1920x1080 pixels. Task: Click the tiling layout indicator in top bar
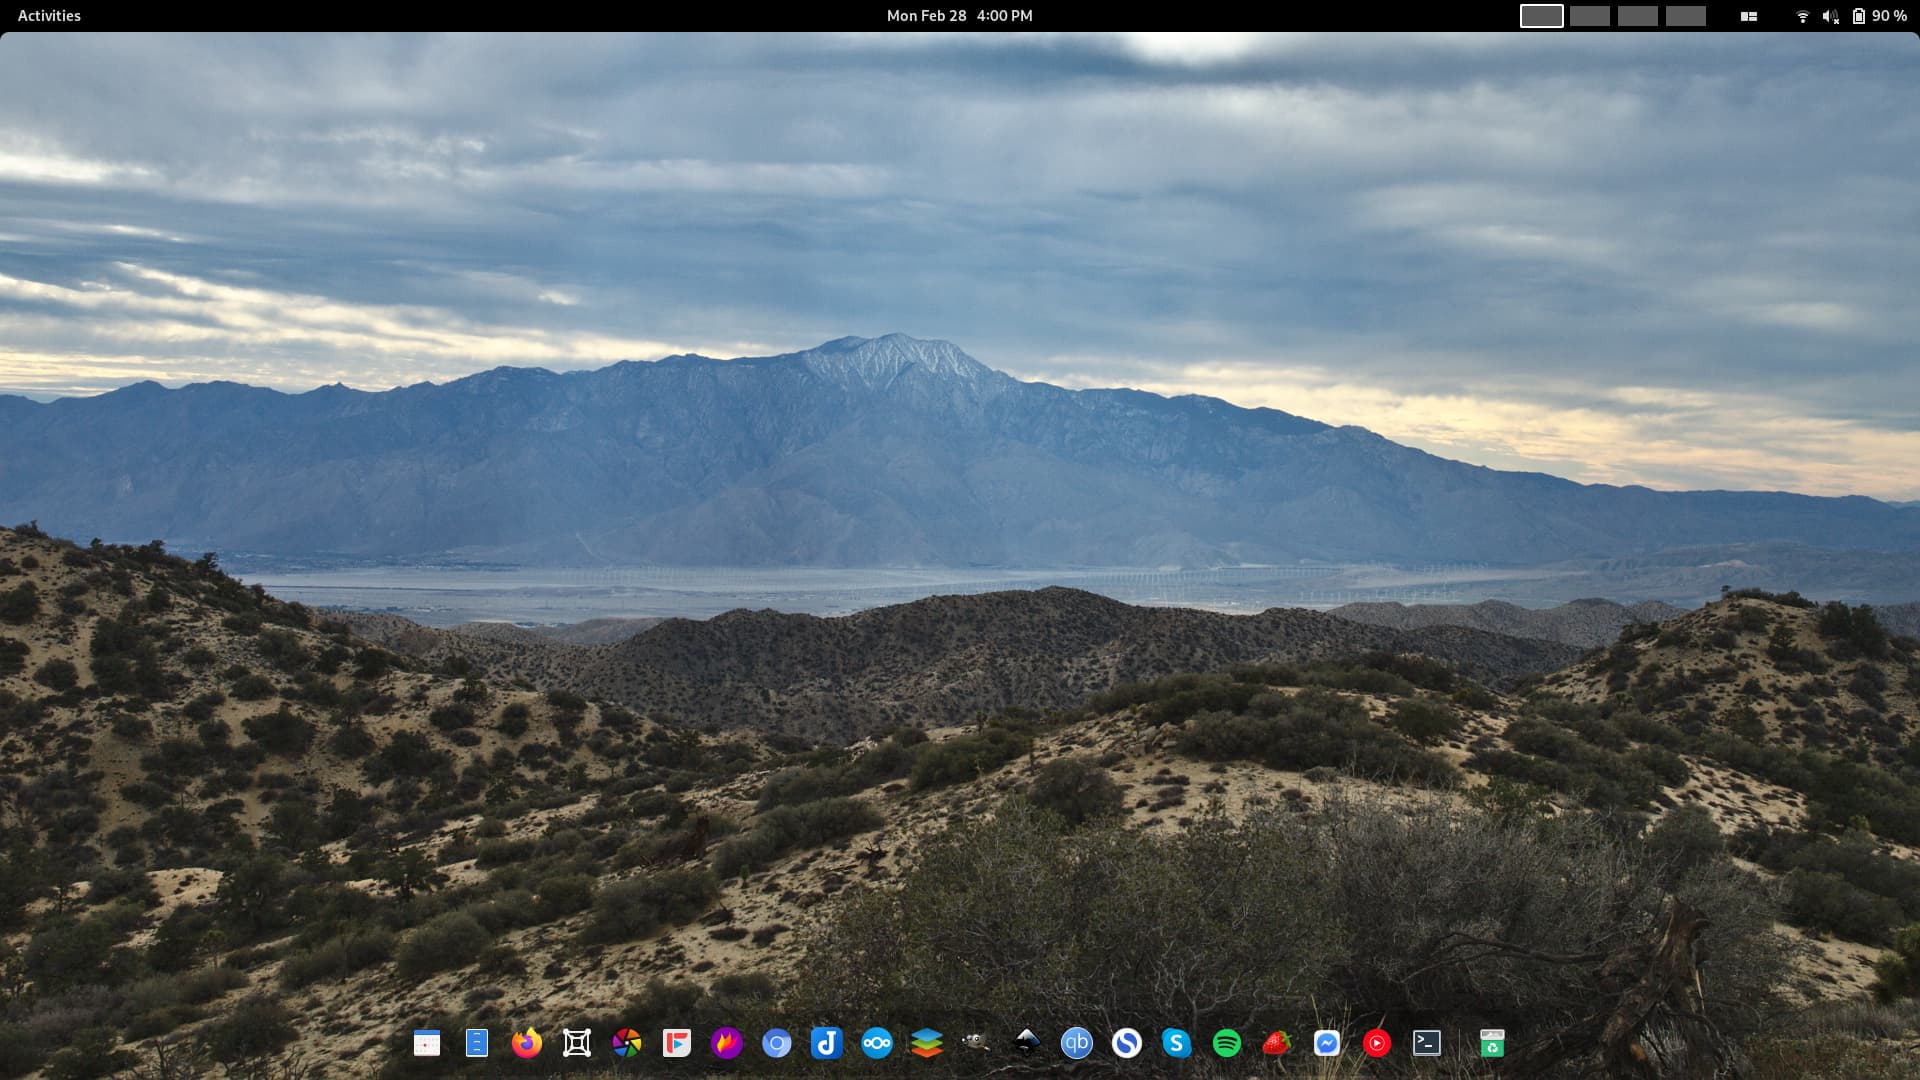tap(1749, 16)
